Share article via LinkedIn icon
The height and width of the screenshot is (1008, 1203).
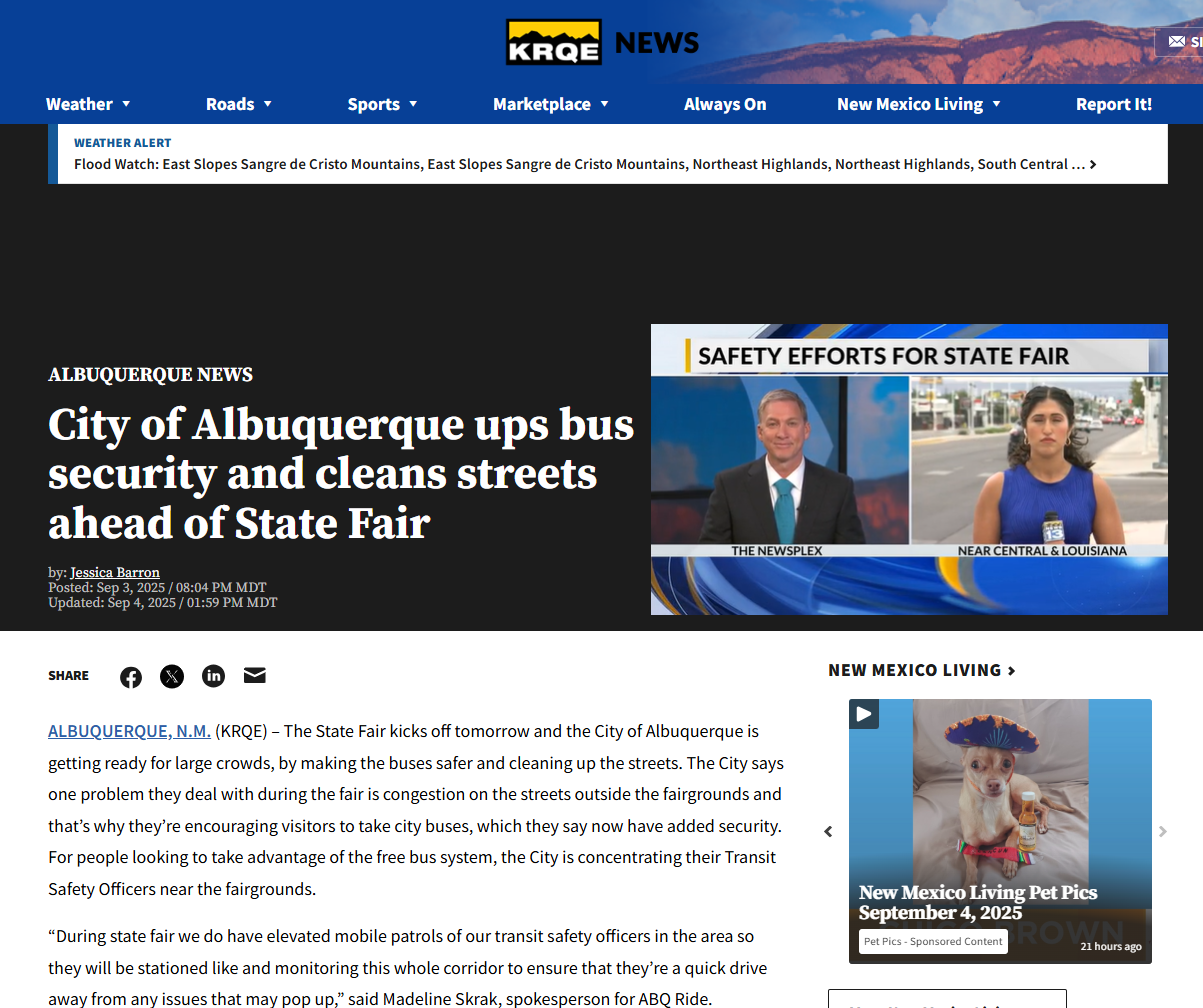(213, 676)
